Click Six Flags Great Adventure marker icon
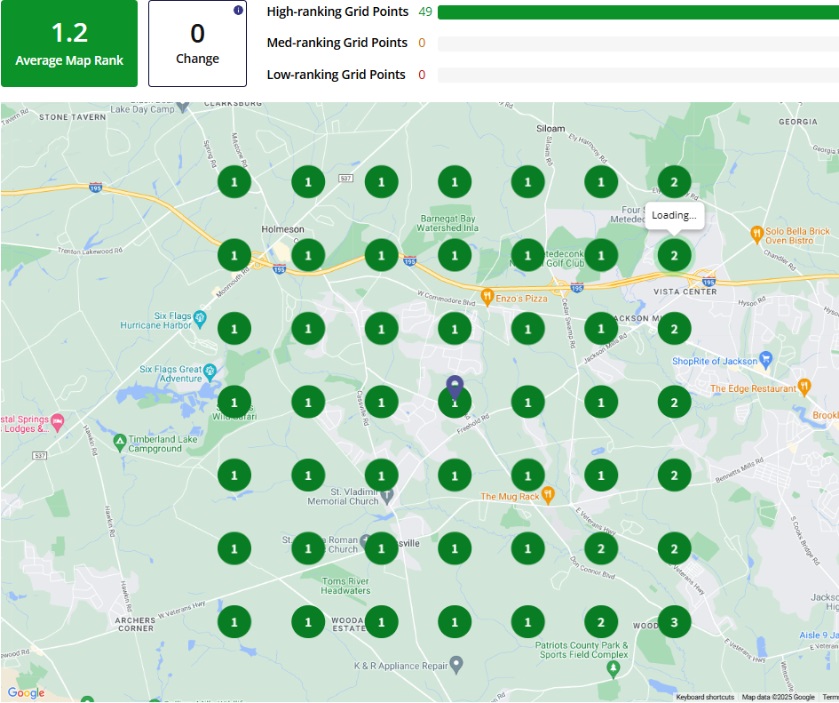Screen dimensions: 839x703 coord(210,371)
